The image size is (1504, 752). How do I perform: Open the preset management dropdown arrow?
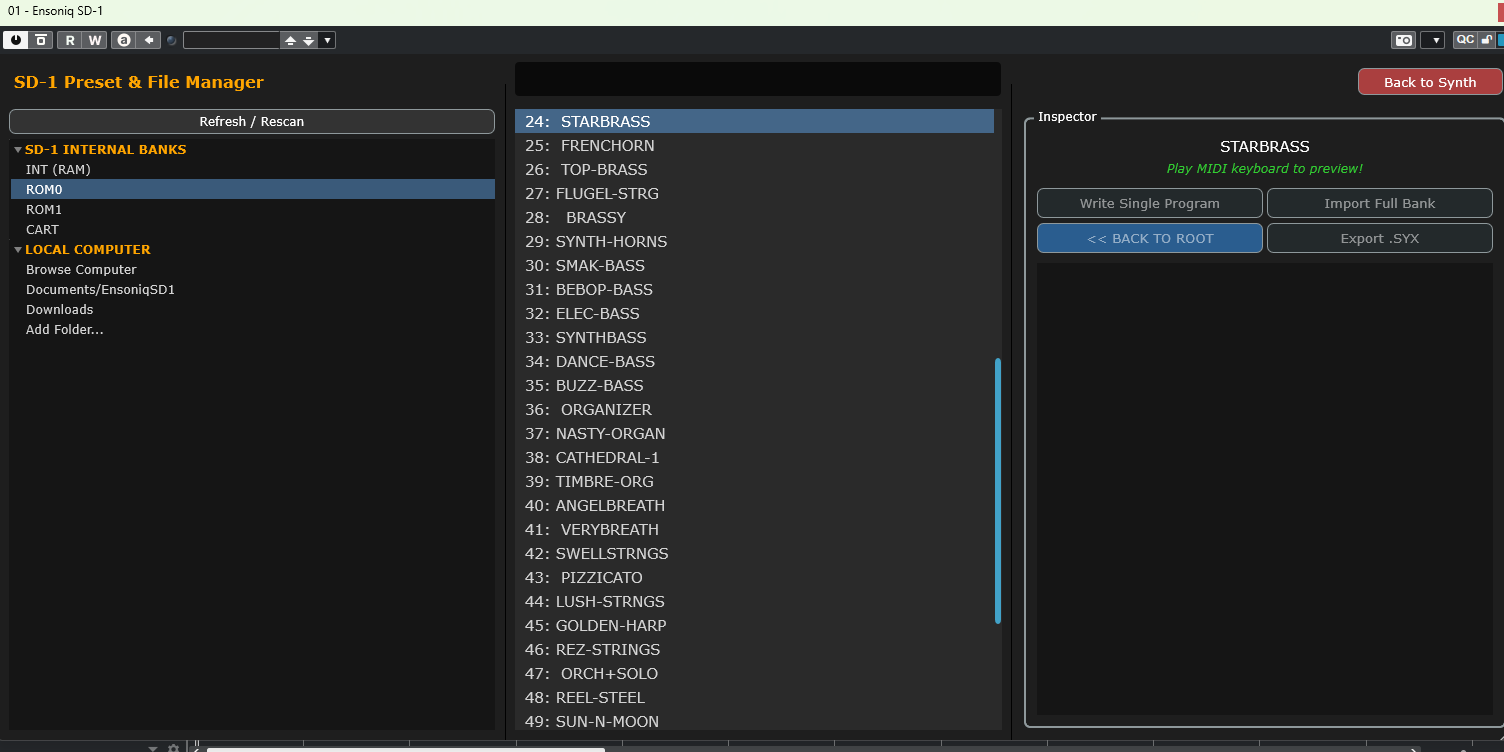click(x=327, y=40)
